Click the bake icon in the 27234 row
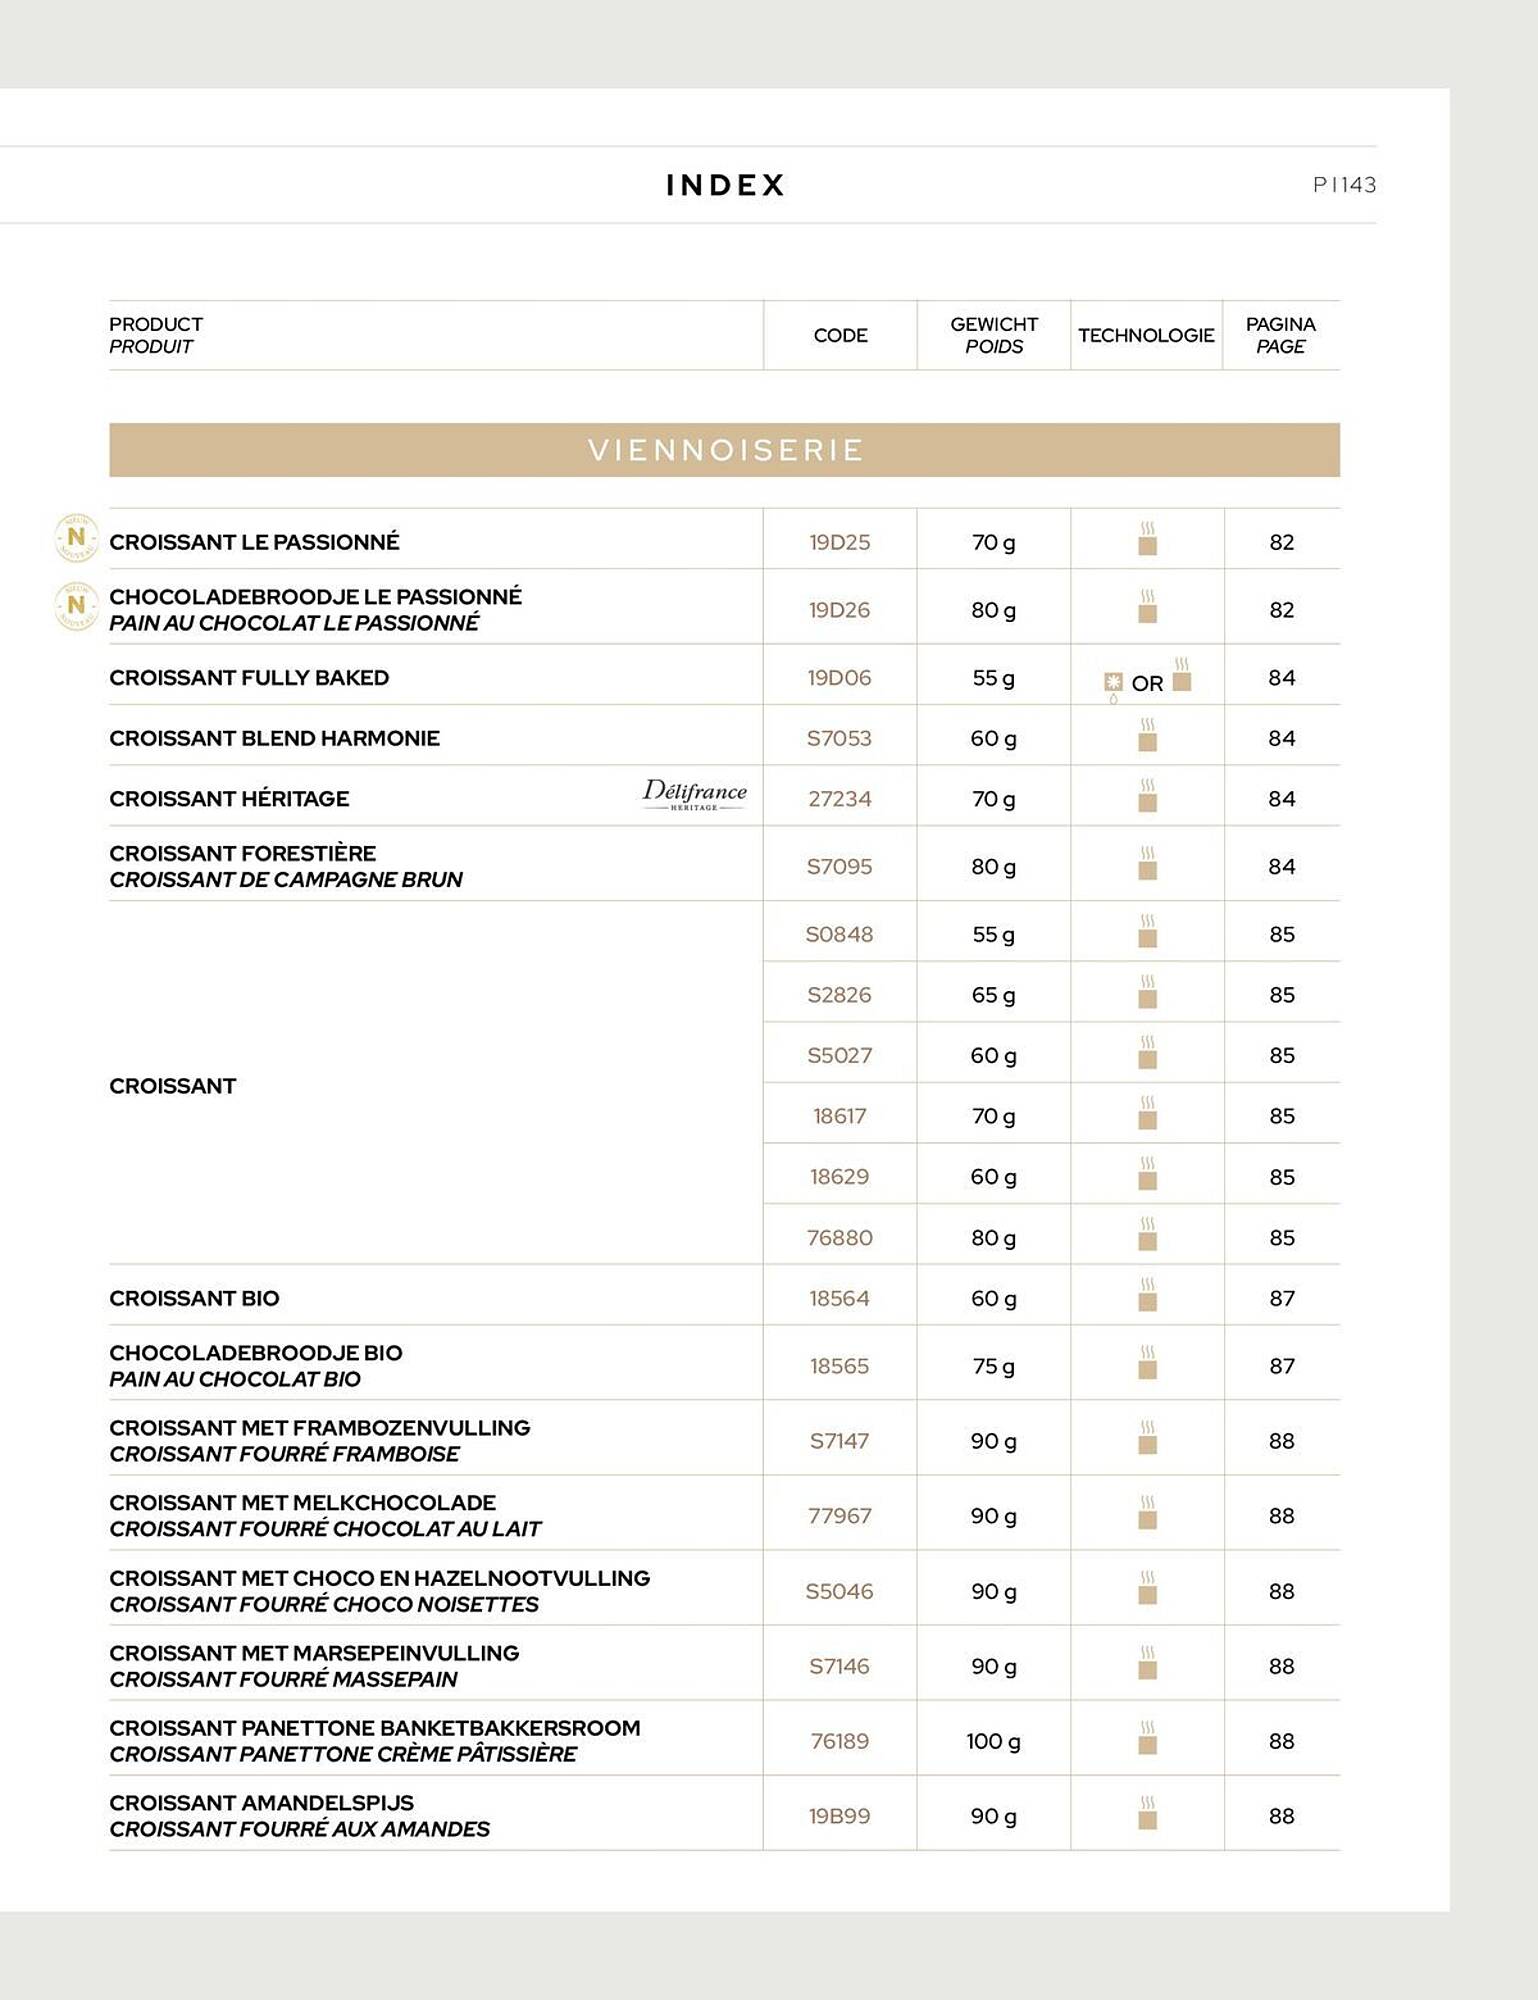This screenshot has height=2000, width=1538. tap(1148, 796)
